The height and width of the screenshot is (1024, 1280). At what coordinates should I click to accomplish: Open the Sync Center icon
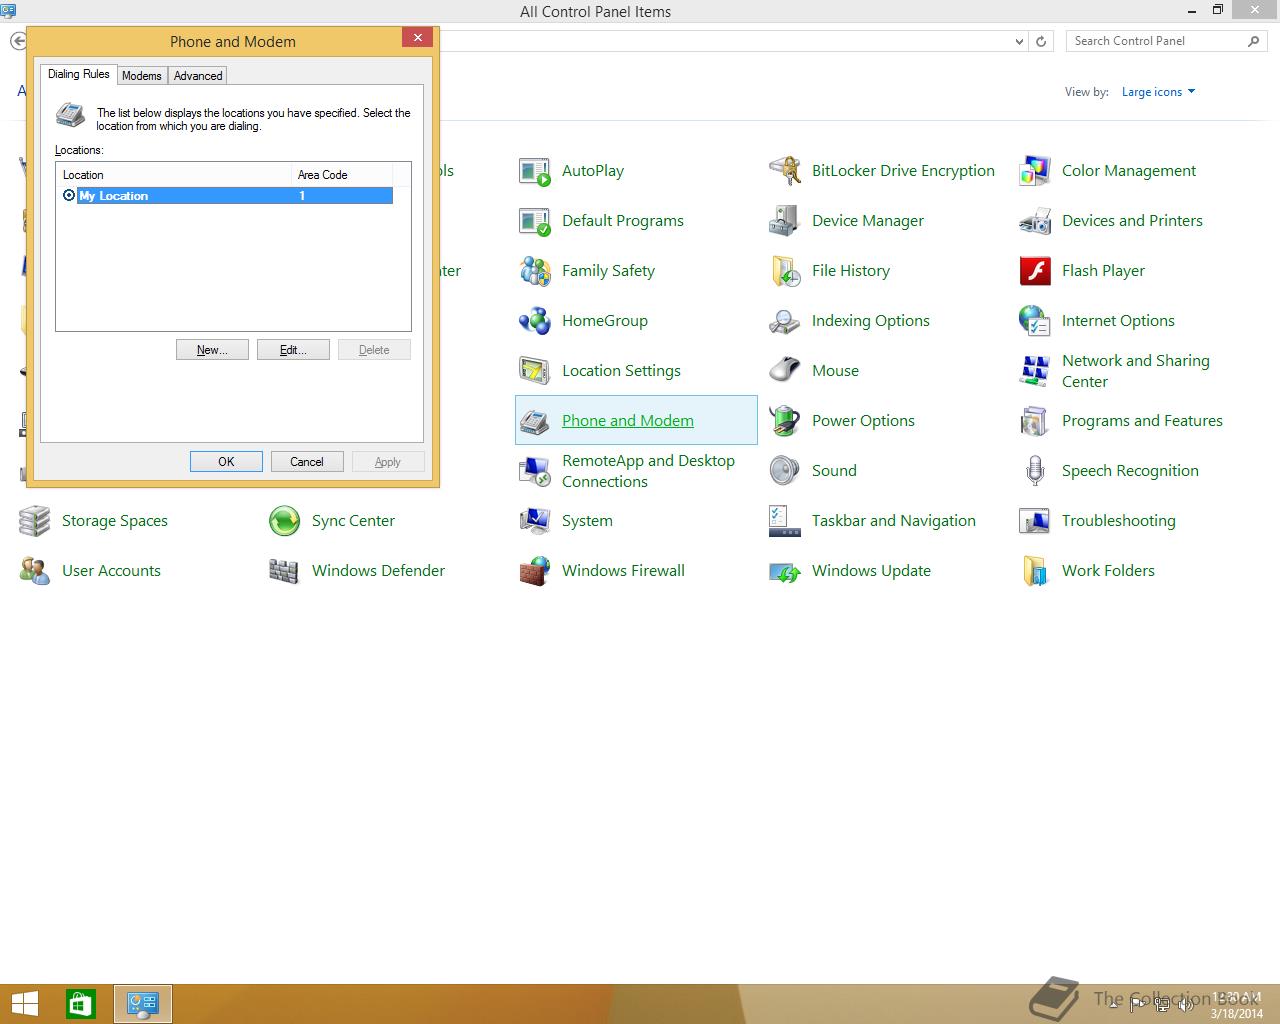[285, 521]
